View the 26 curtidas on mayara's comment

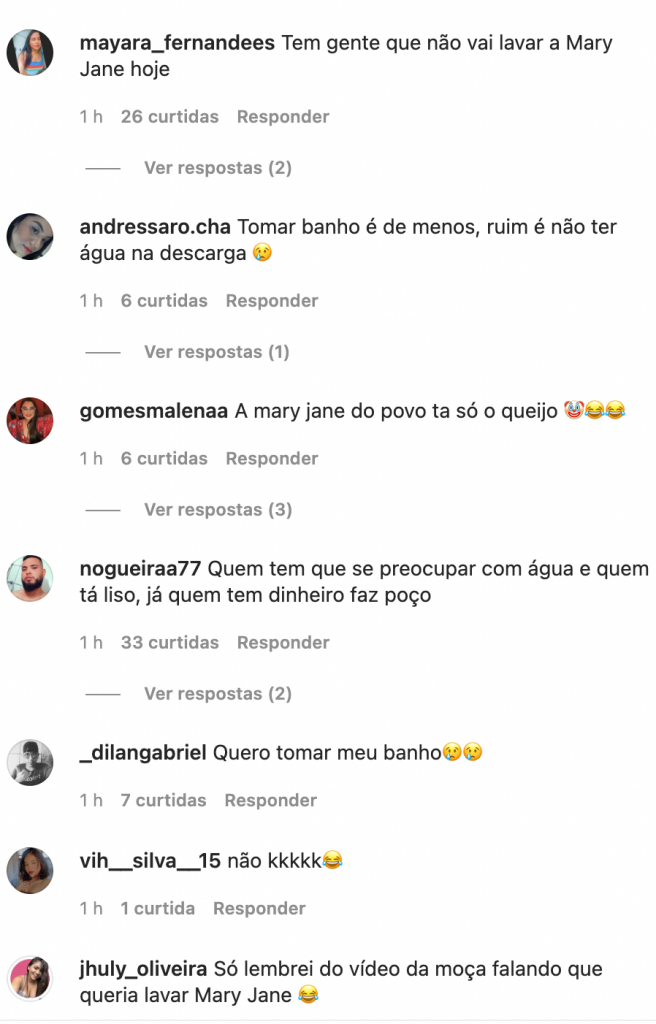coord(170,117)
